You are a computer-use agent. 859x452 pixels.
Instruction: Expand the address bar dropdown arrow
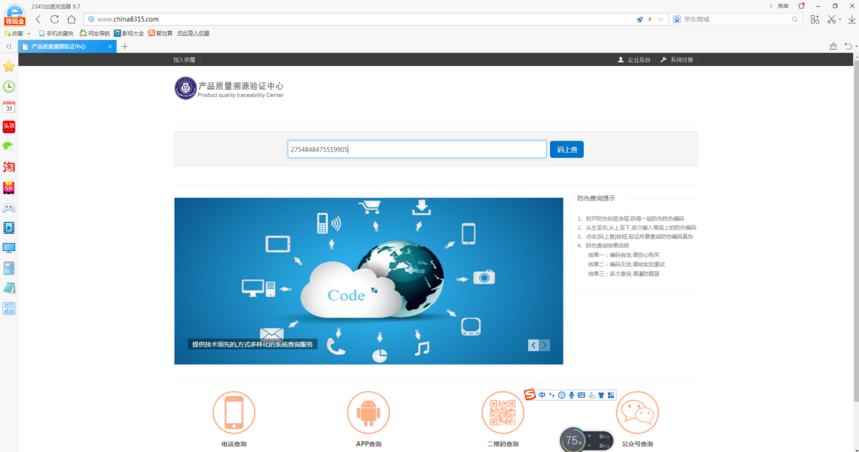(661, 19)
